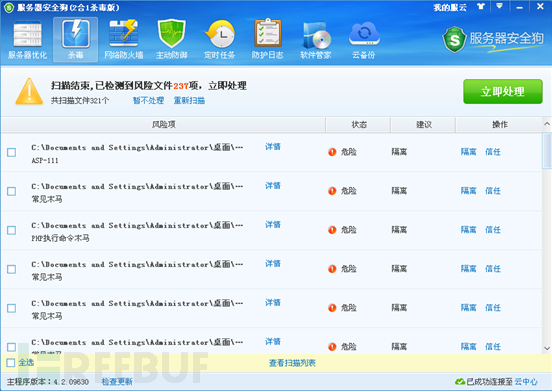The height and width of the screenshot is (392, 552).
Task: Click the red danger icon in PHP执行命令木马 row
Action: [332, 230]
